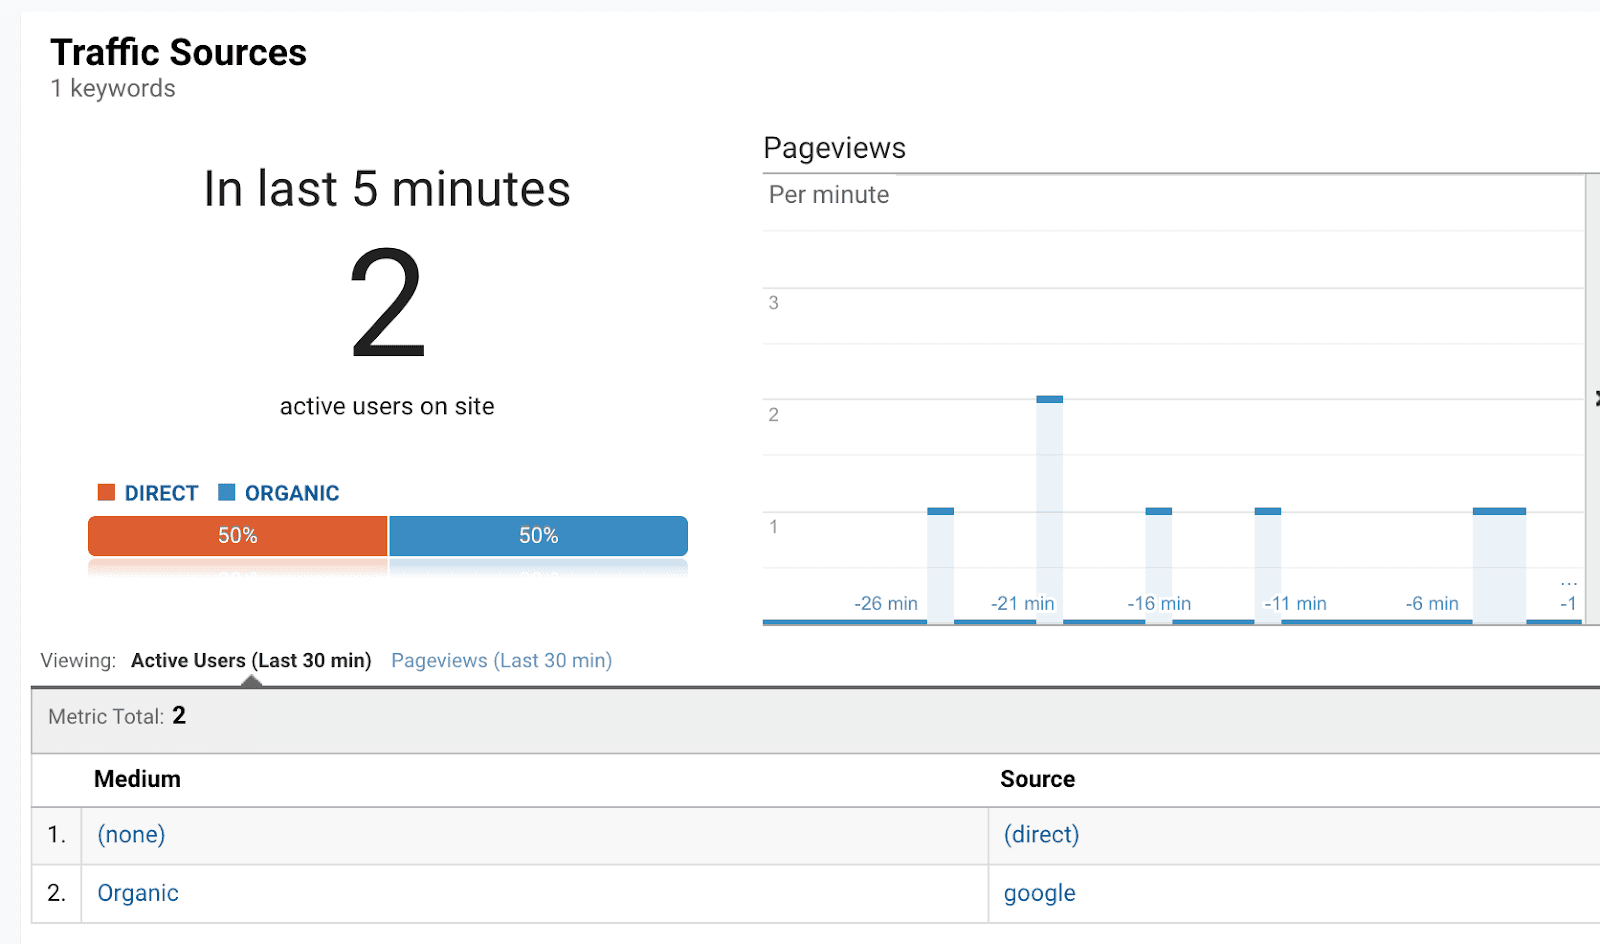Click the Medium column header
1600x944 pixels.
[x=137, y=780]
